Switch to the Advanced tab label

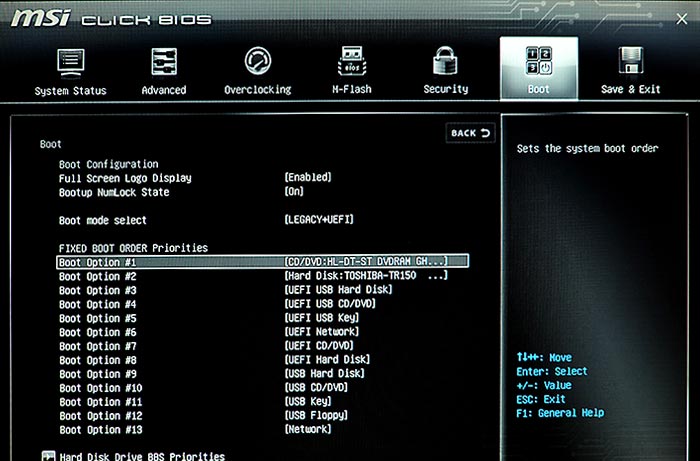164,90
